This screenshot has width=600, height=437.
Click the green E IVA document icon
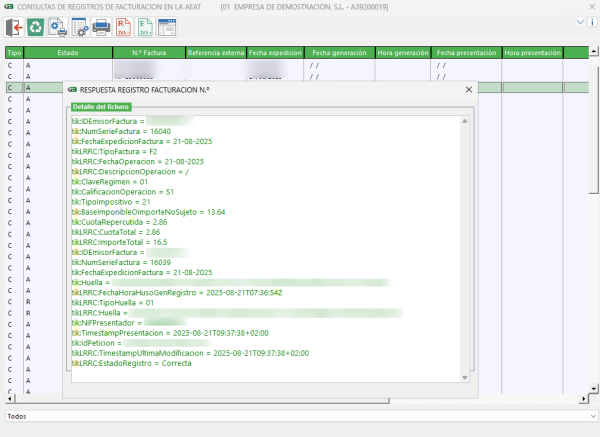[x=145, y=28]
